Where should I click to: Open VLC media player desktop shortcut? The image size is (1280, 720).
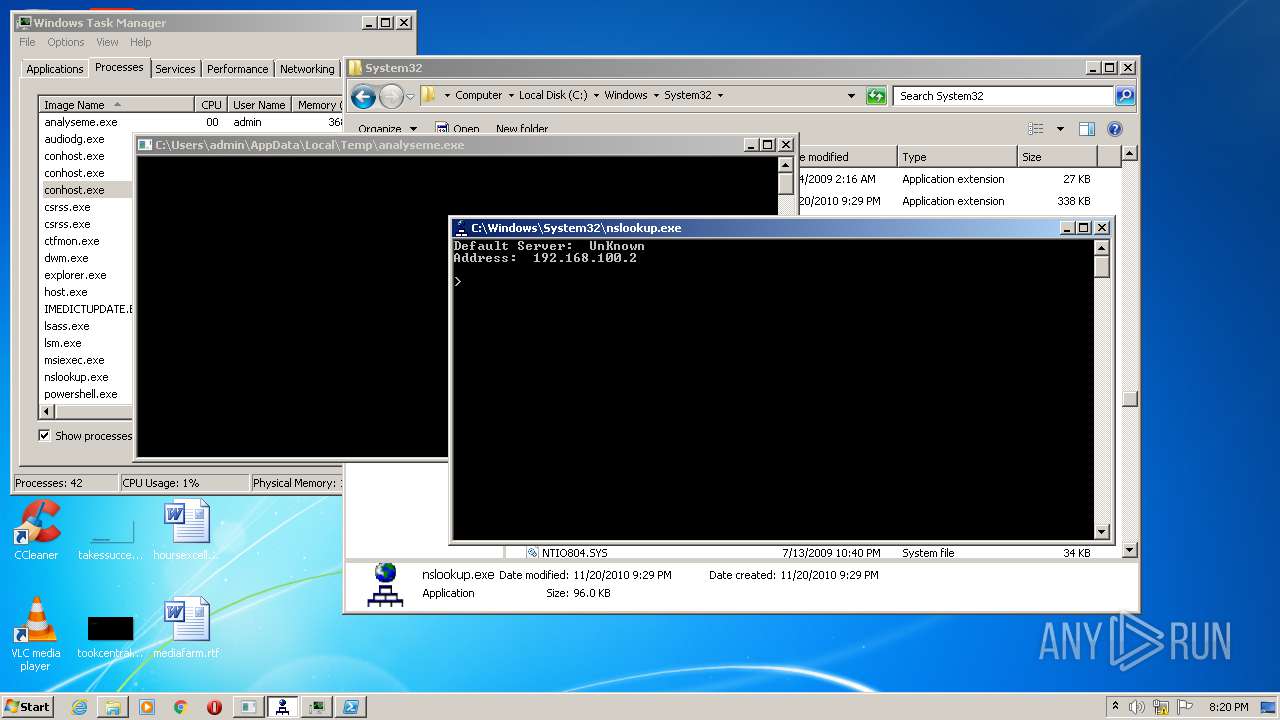36,634
